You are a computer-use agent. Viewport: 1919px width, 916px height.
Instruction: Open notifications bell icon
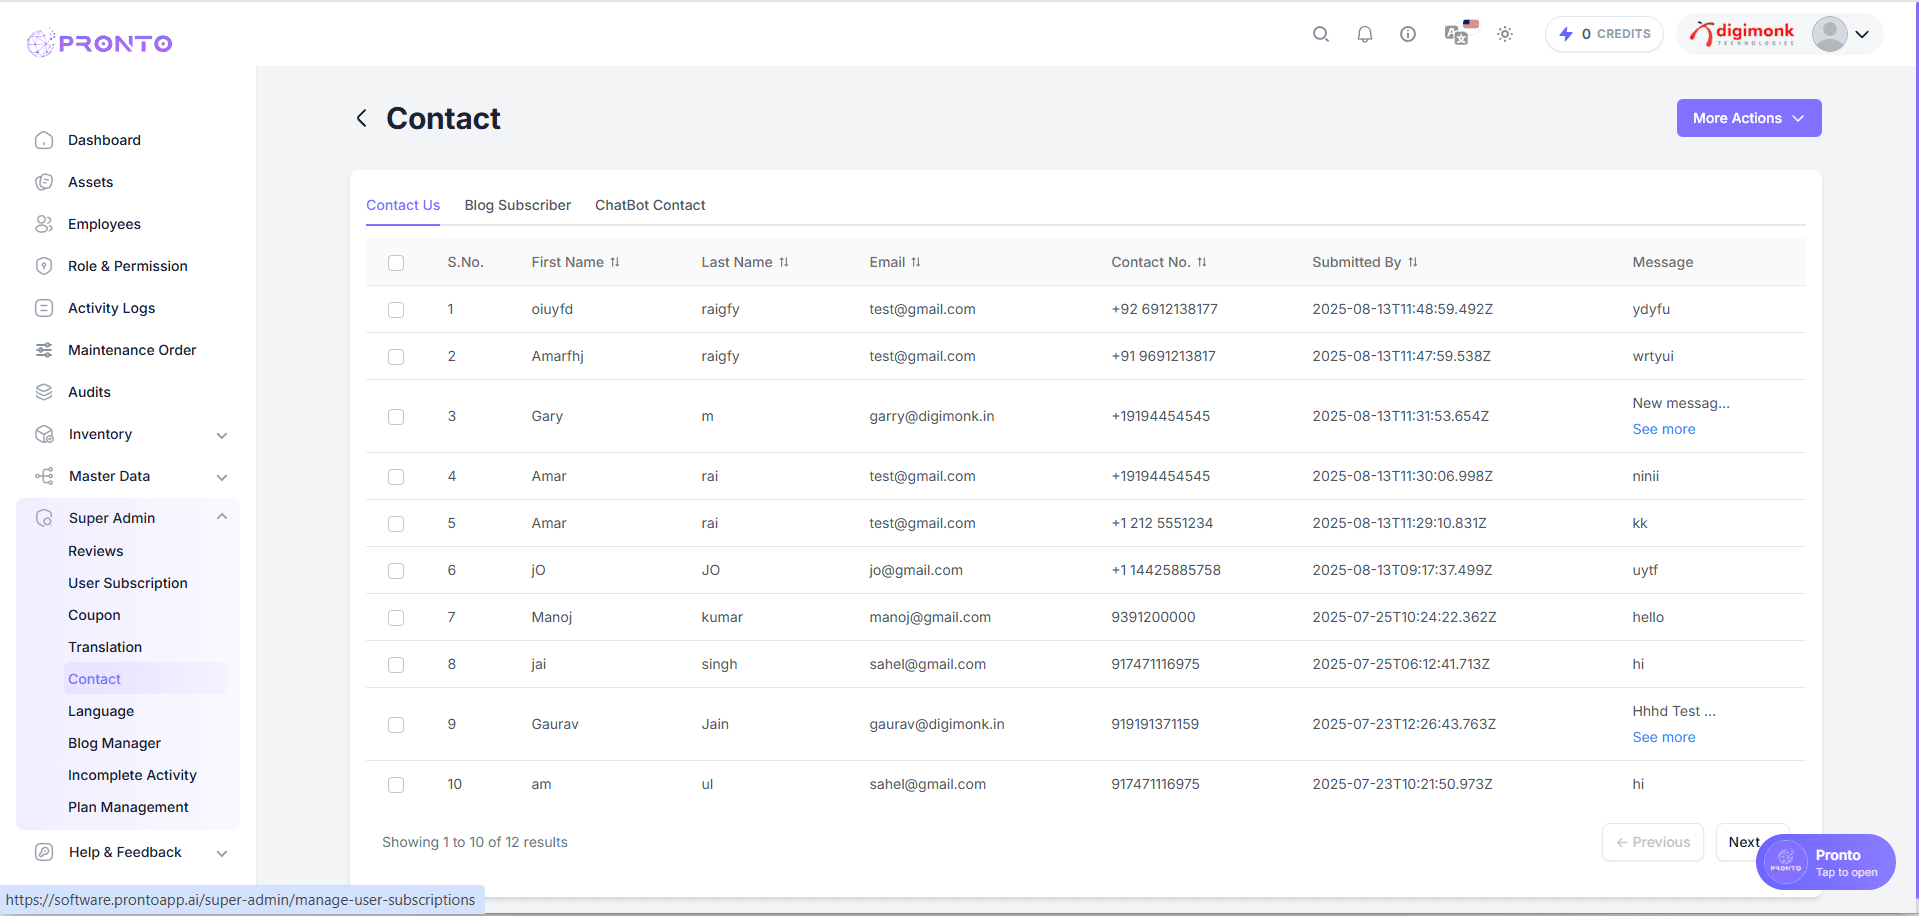coord(1364,34)
